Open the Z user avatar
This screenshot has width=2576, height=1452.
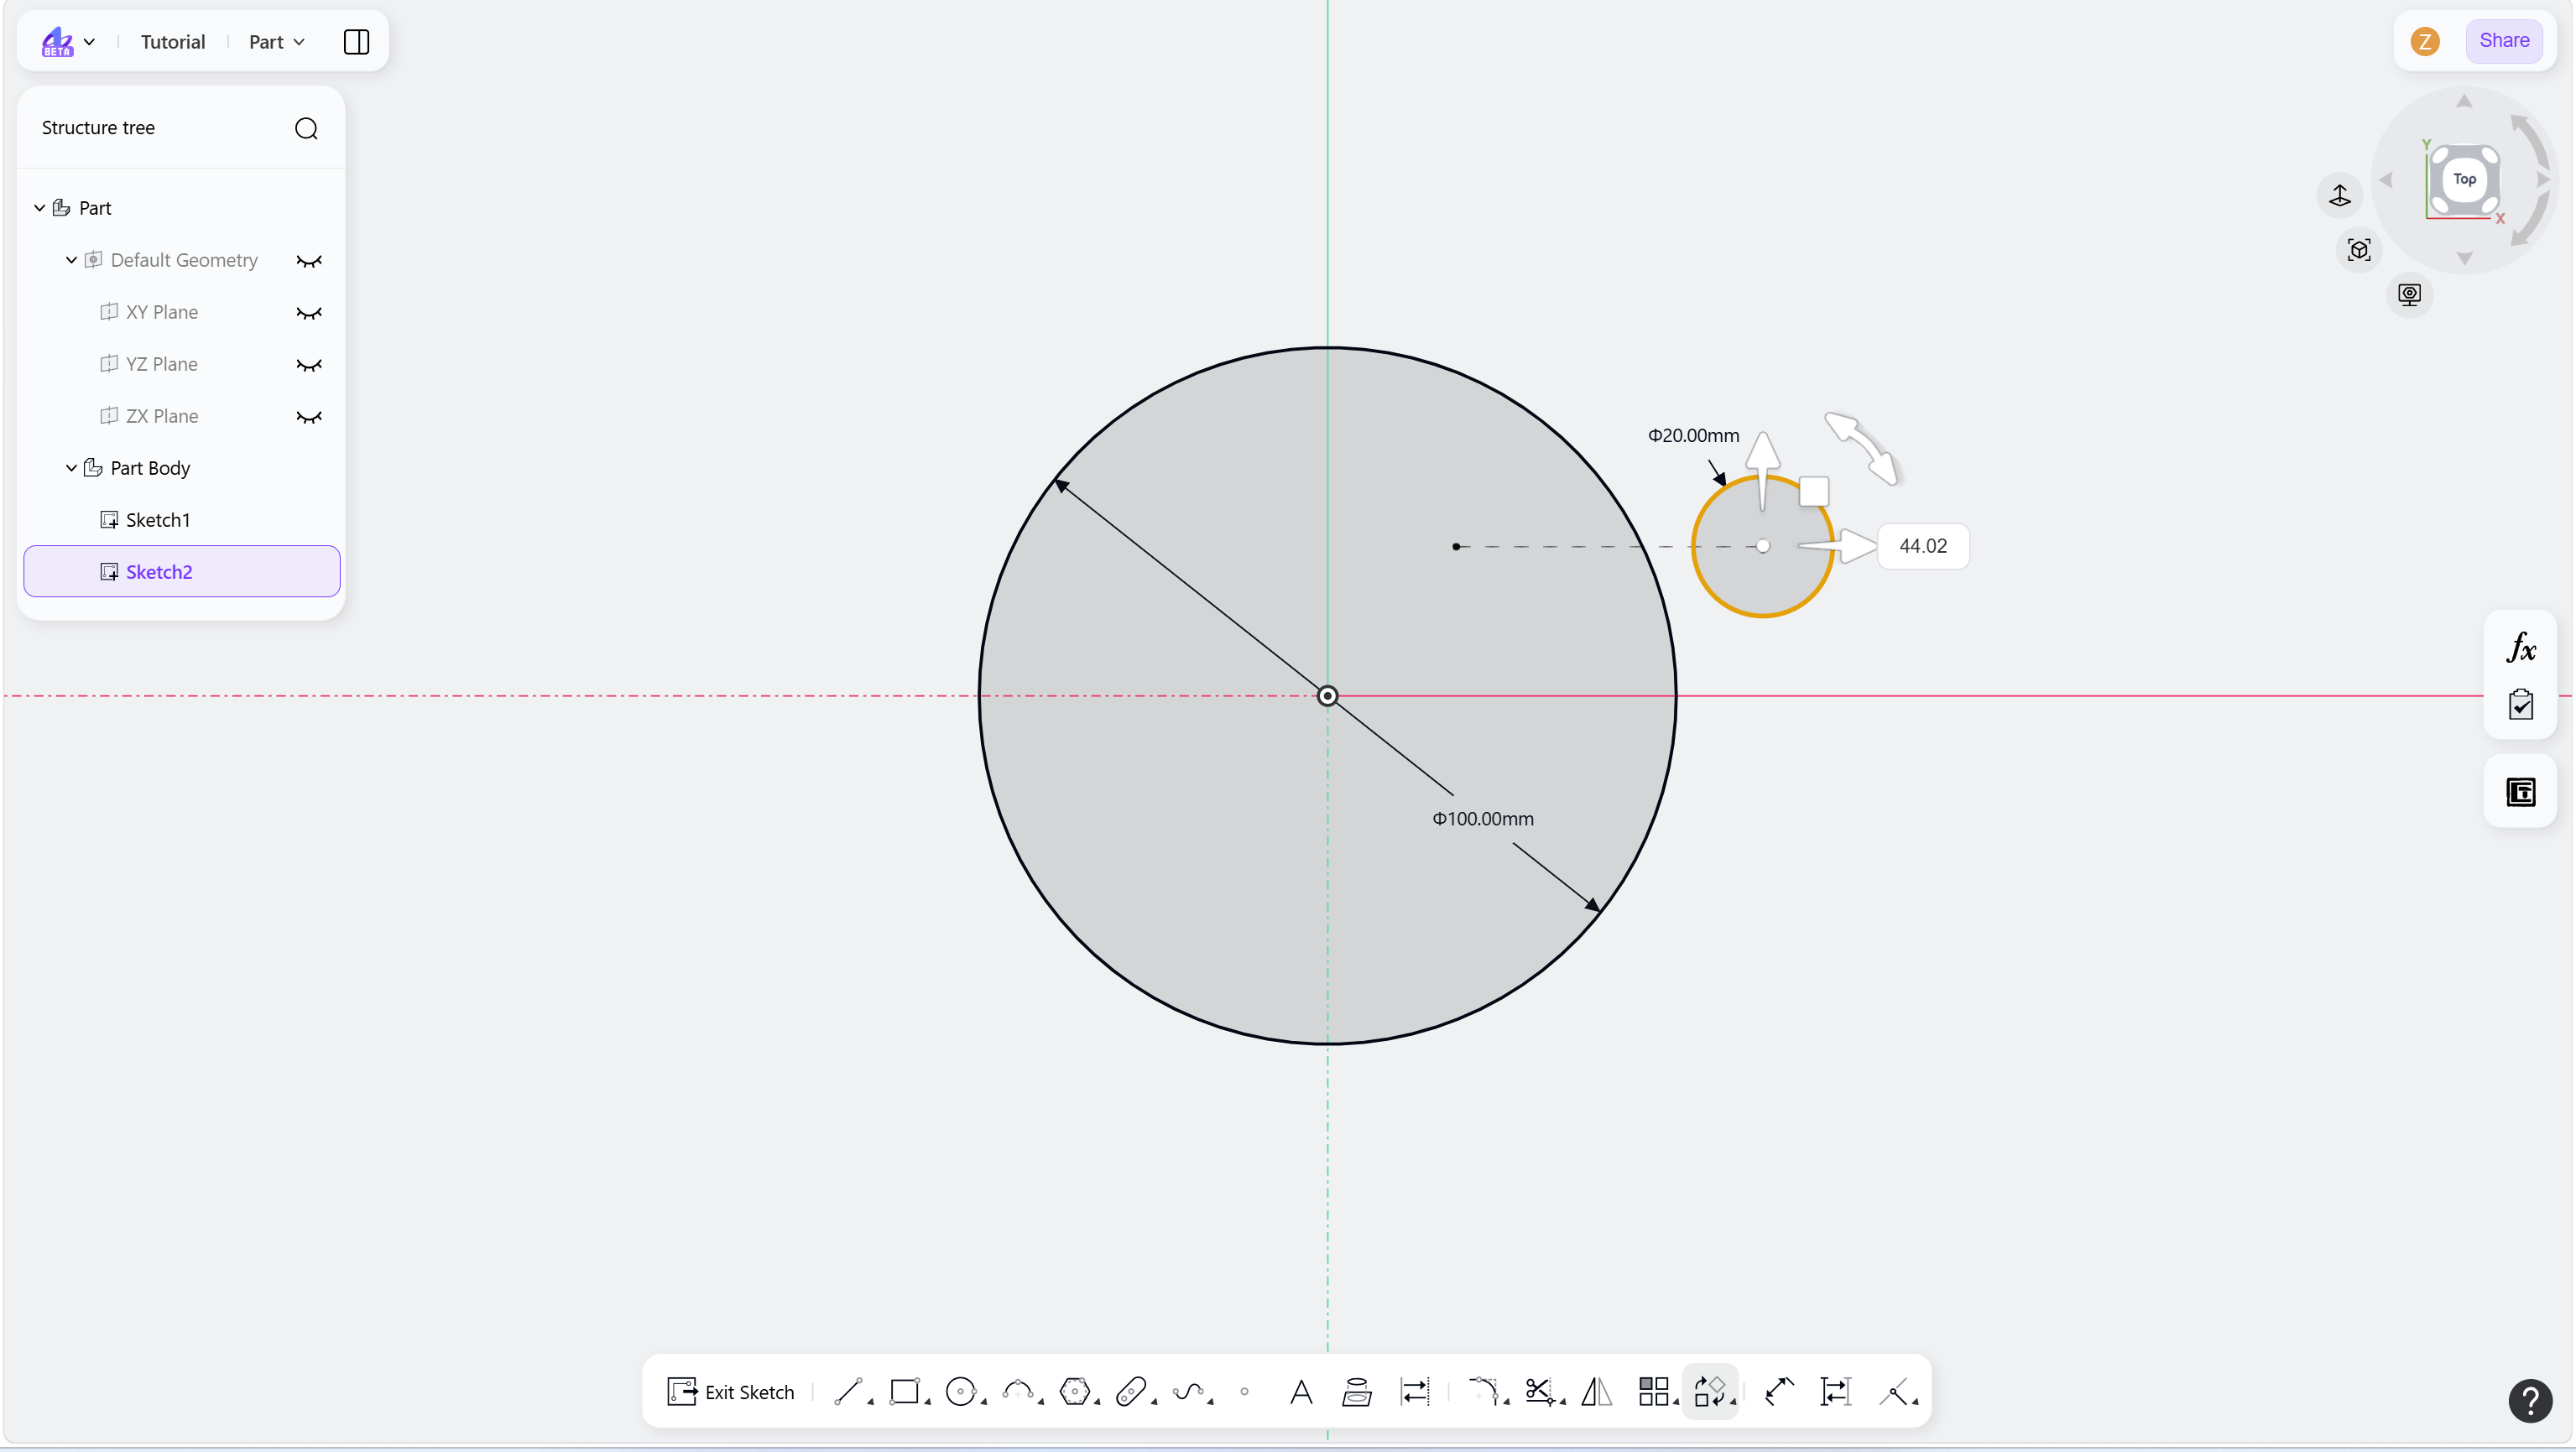tap(2425, 41)
